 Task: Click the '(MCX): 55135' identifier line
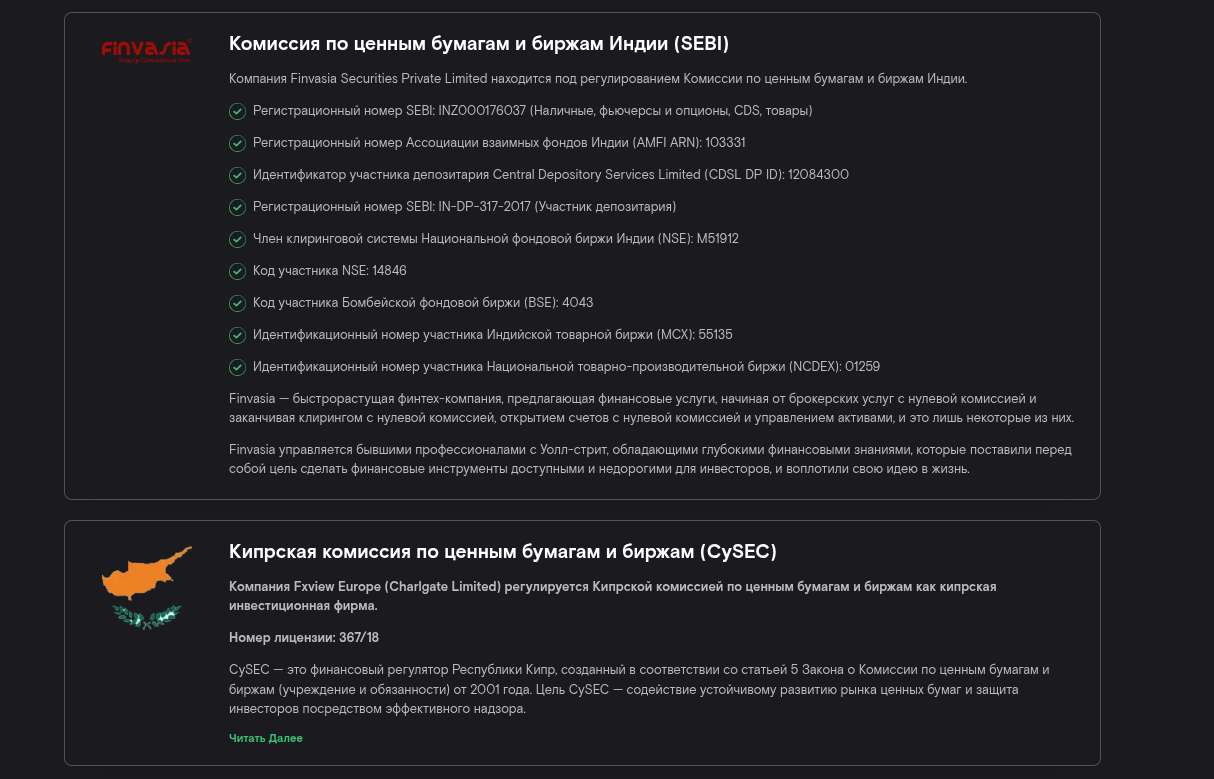pos(493,335)
